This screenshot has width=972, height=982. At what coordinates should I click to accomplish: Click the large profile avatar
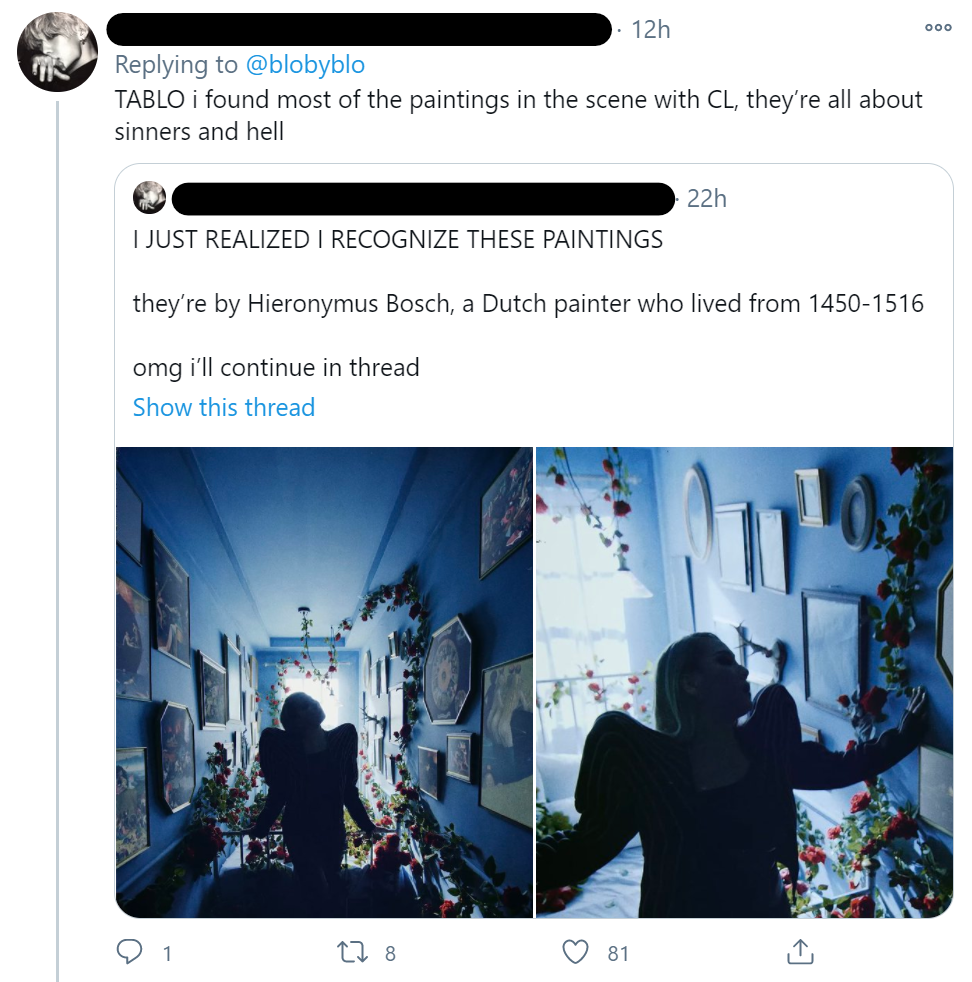tap(57, 51)
